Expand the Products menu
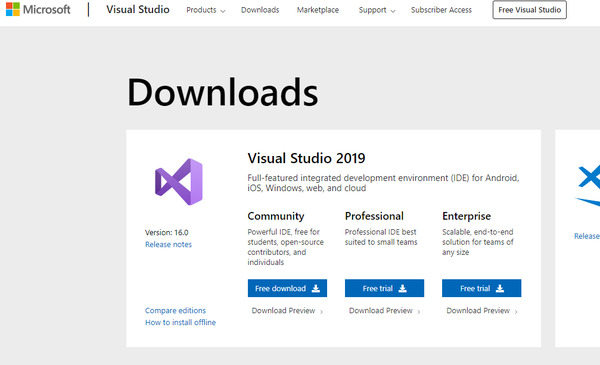 (205, 10)
